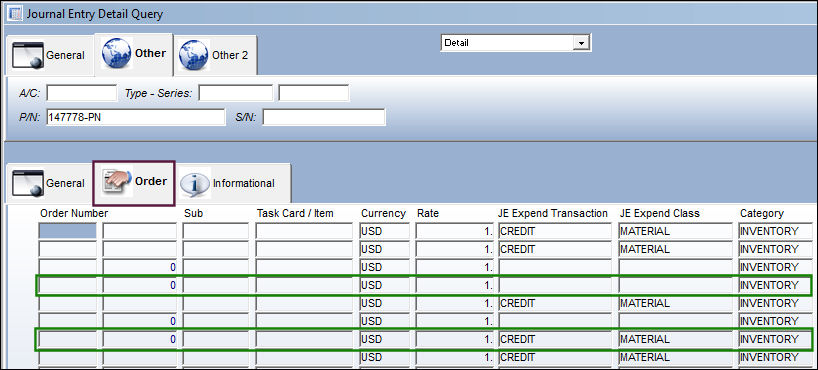Image resolution: width=818 pixels, height=370 pixels.
Task: Click the first row's Rate cell
Action: (454, 231)
